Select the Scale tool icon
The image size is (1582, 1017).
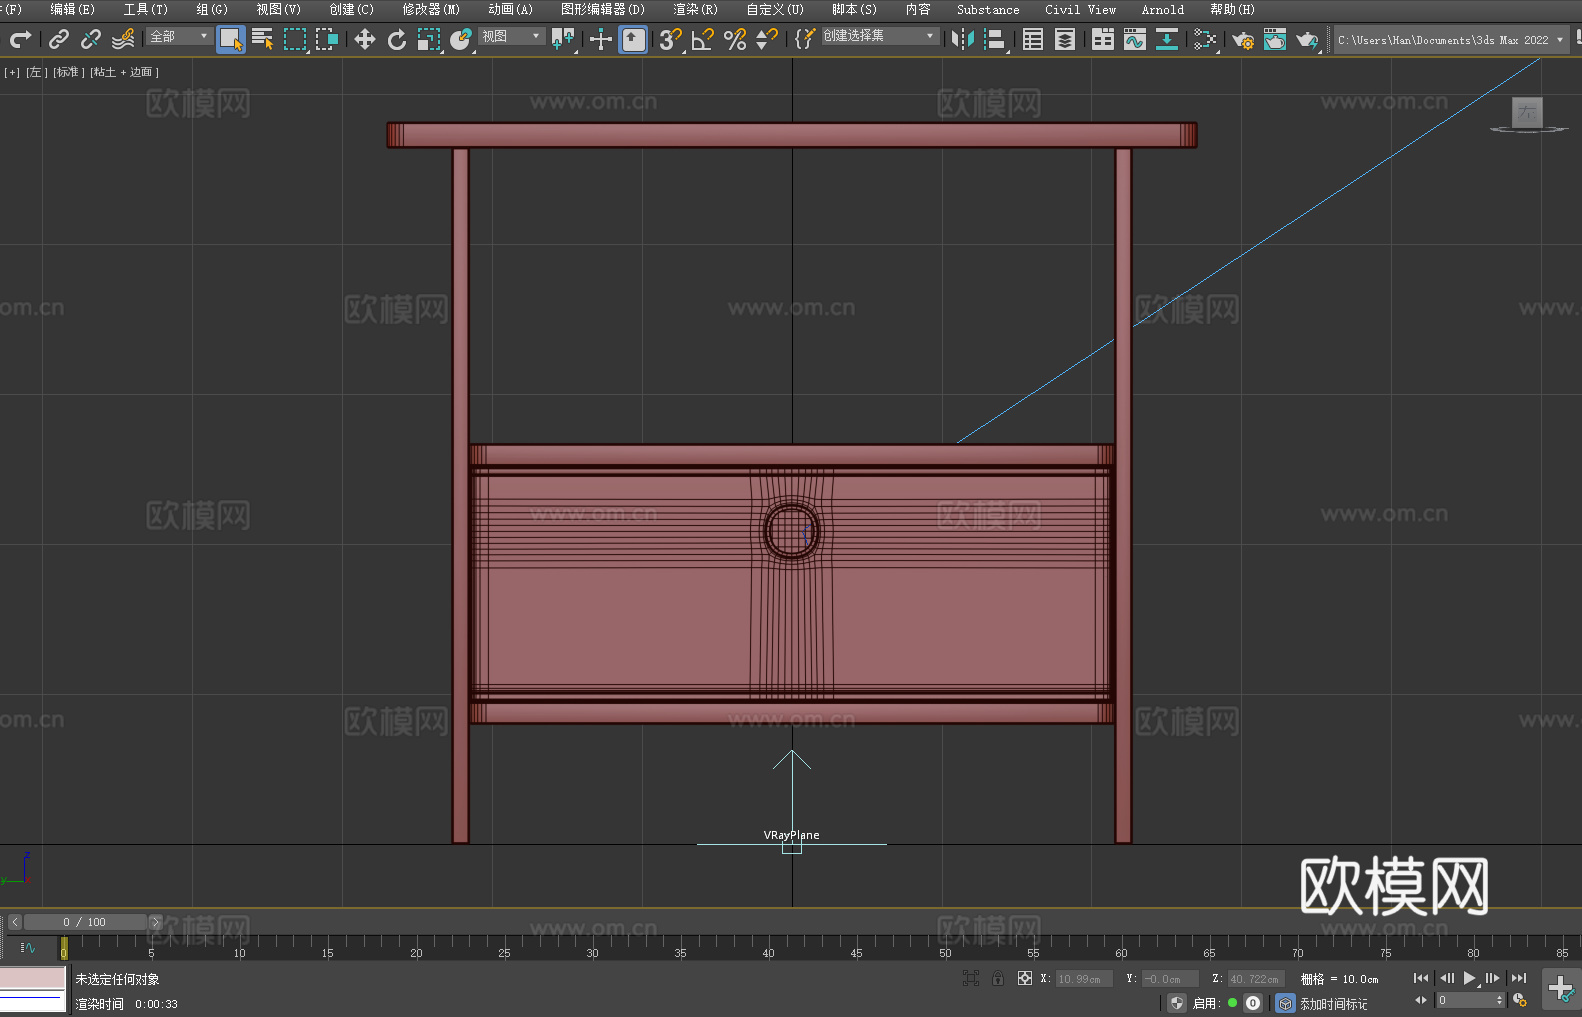429,39
